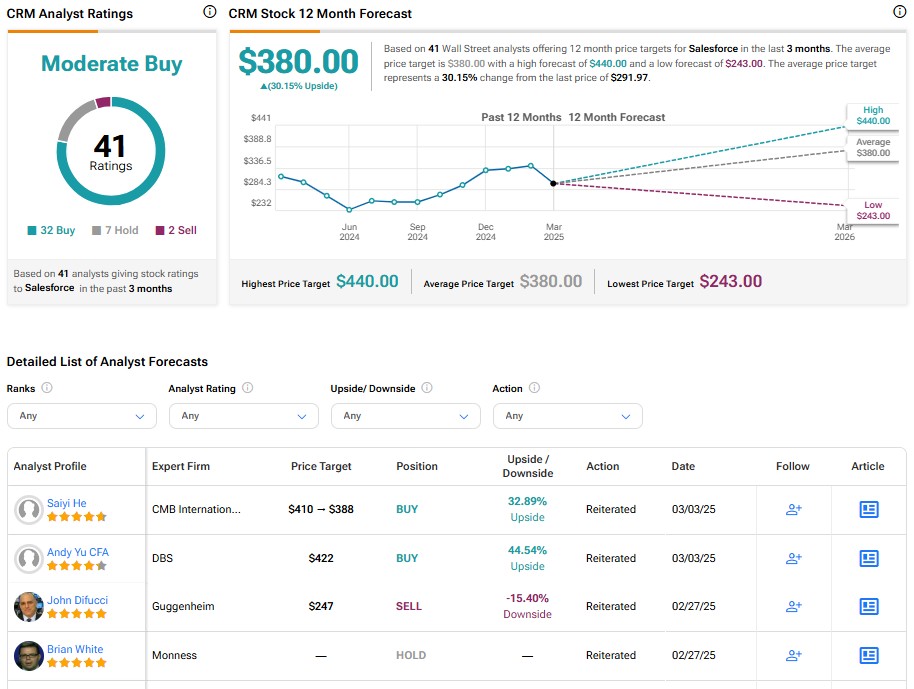This screenshot has height=689, width=914.
Task: Click info icon beside CRM Analyst Ratings
Action: (209, 12)
